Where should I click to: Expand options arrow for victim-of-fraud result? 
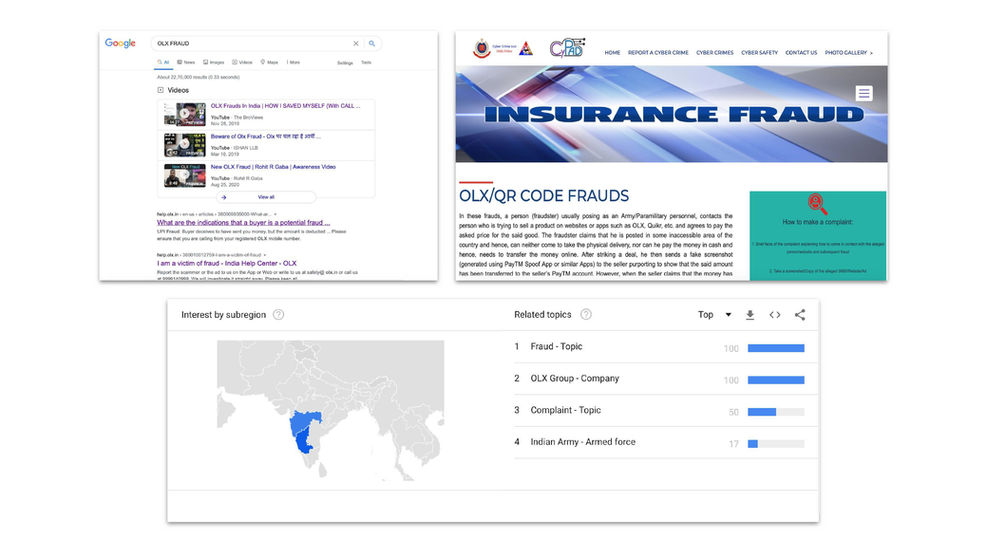click(266, 255)
